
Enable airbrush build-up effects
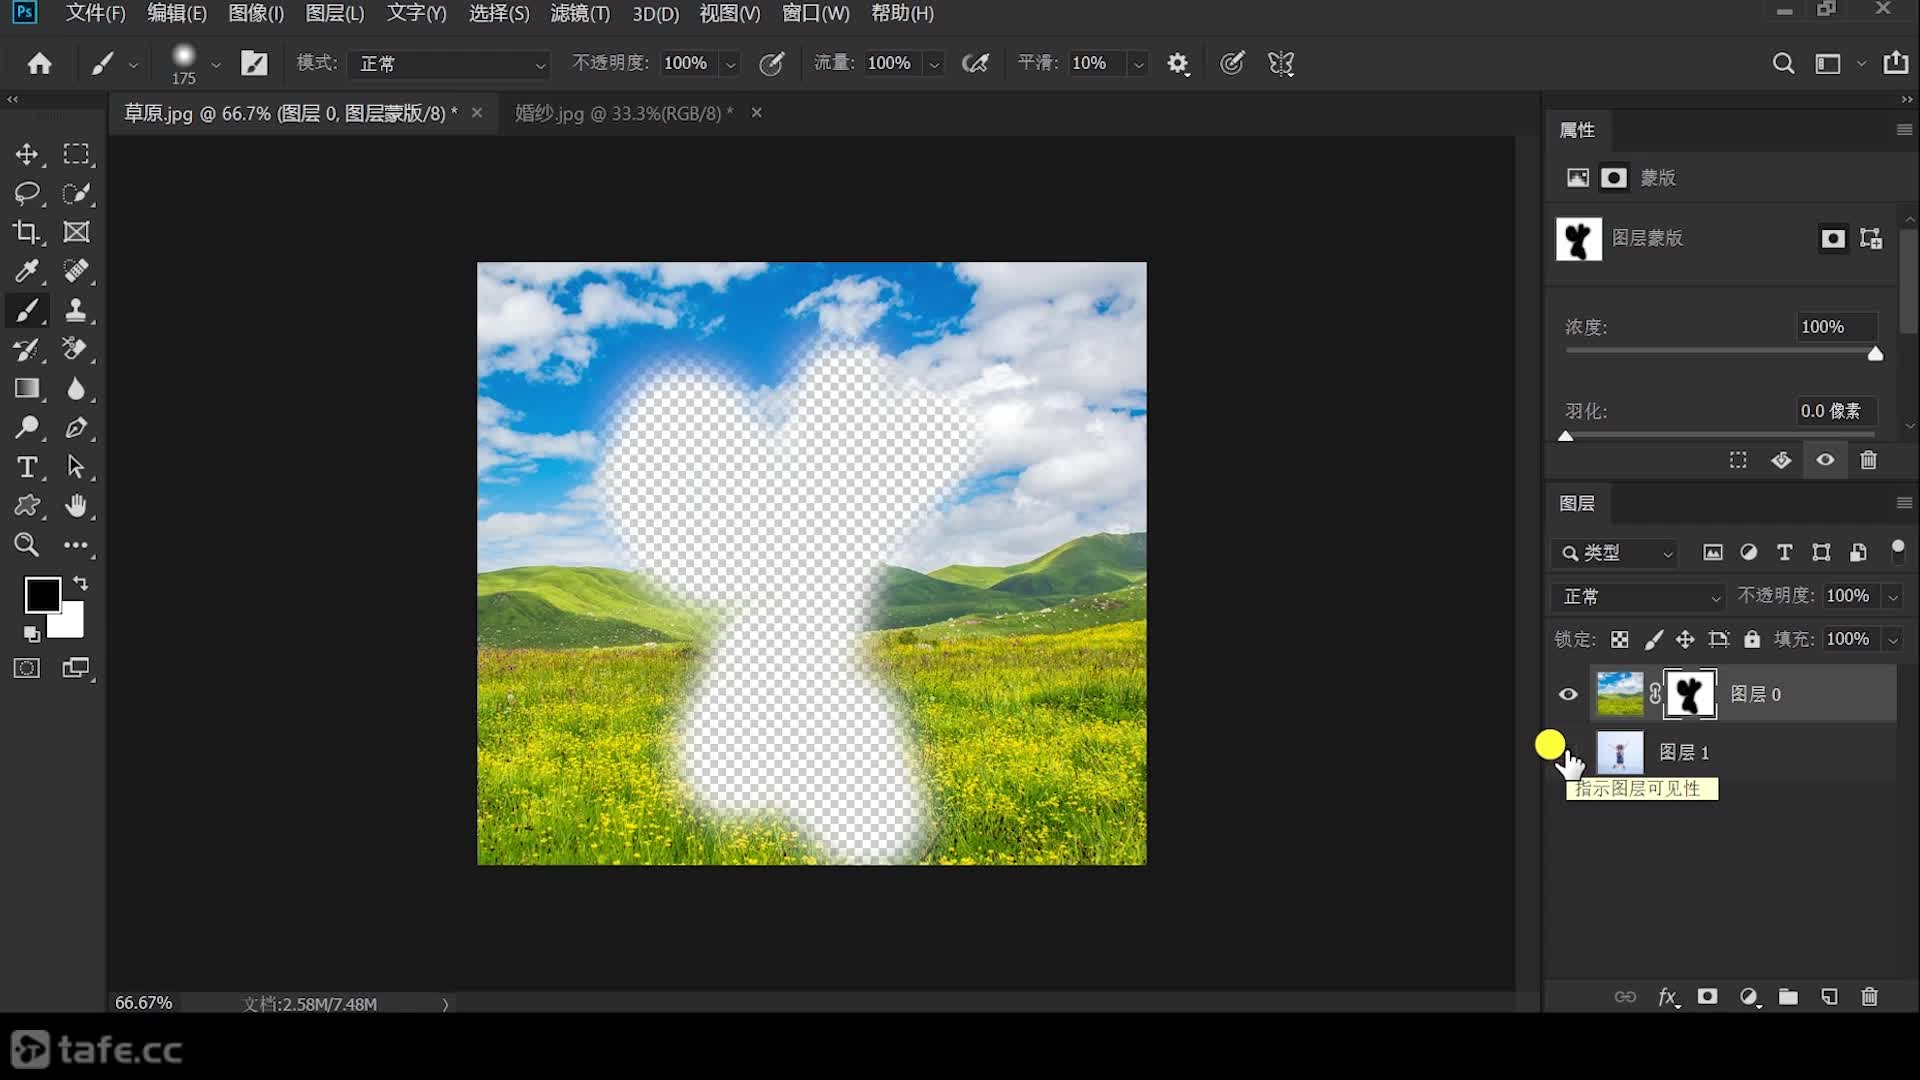click(975, 64)
